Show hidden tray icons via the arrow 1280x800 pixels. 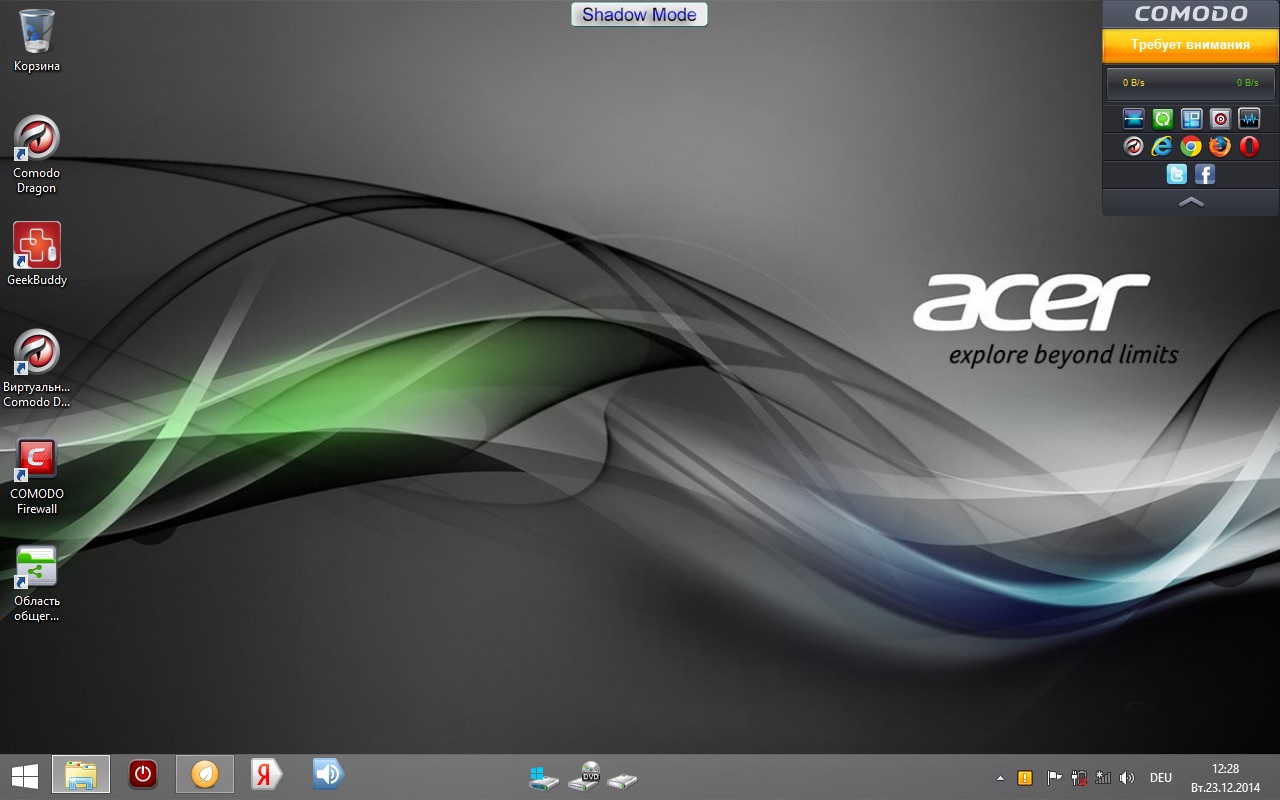coord(1000,778)
